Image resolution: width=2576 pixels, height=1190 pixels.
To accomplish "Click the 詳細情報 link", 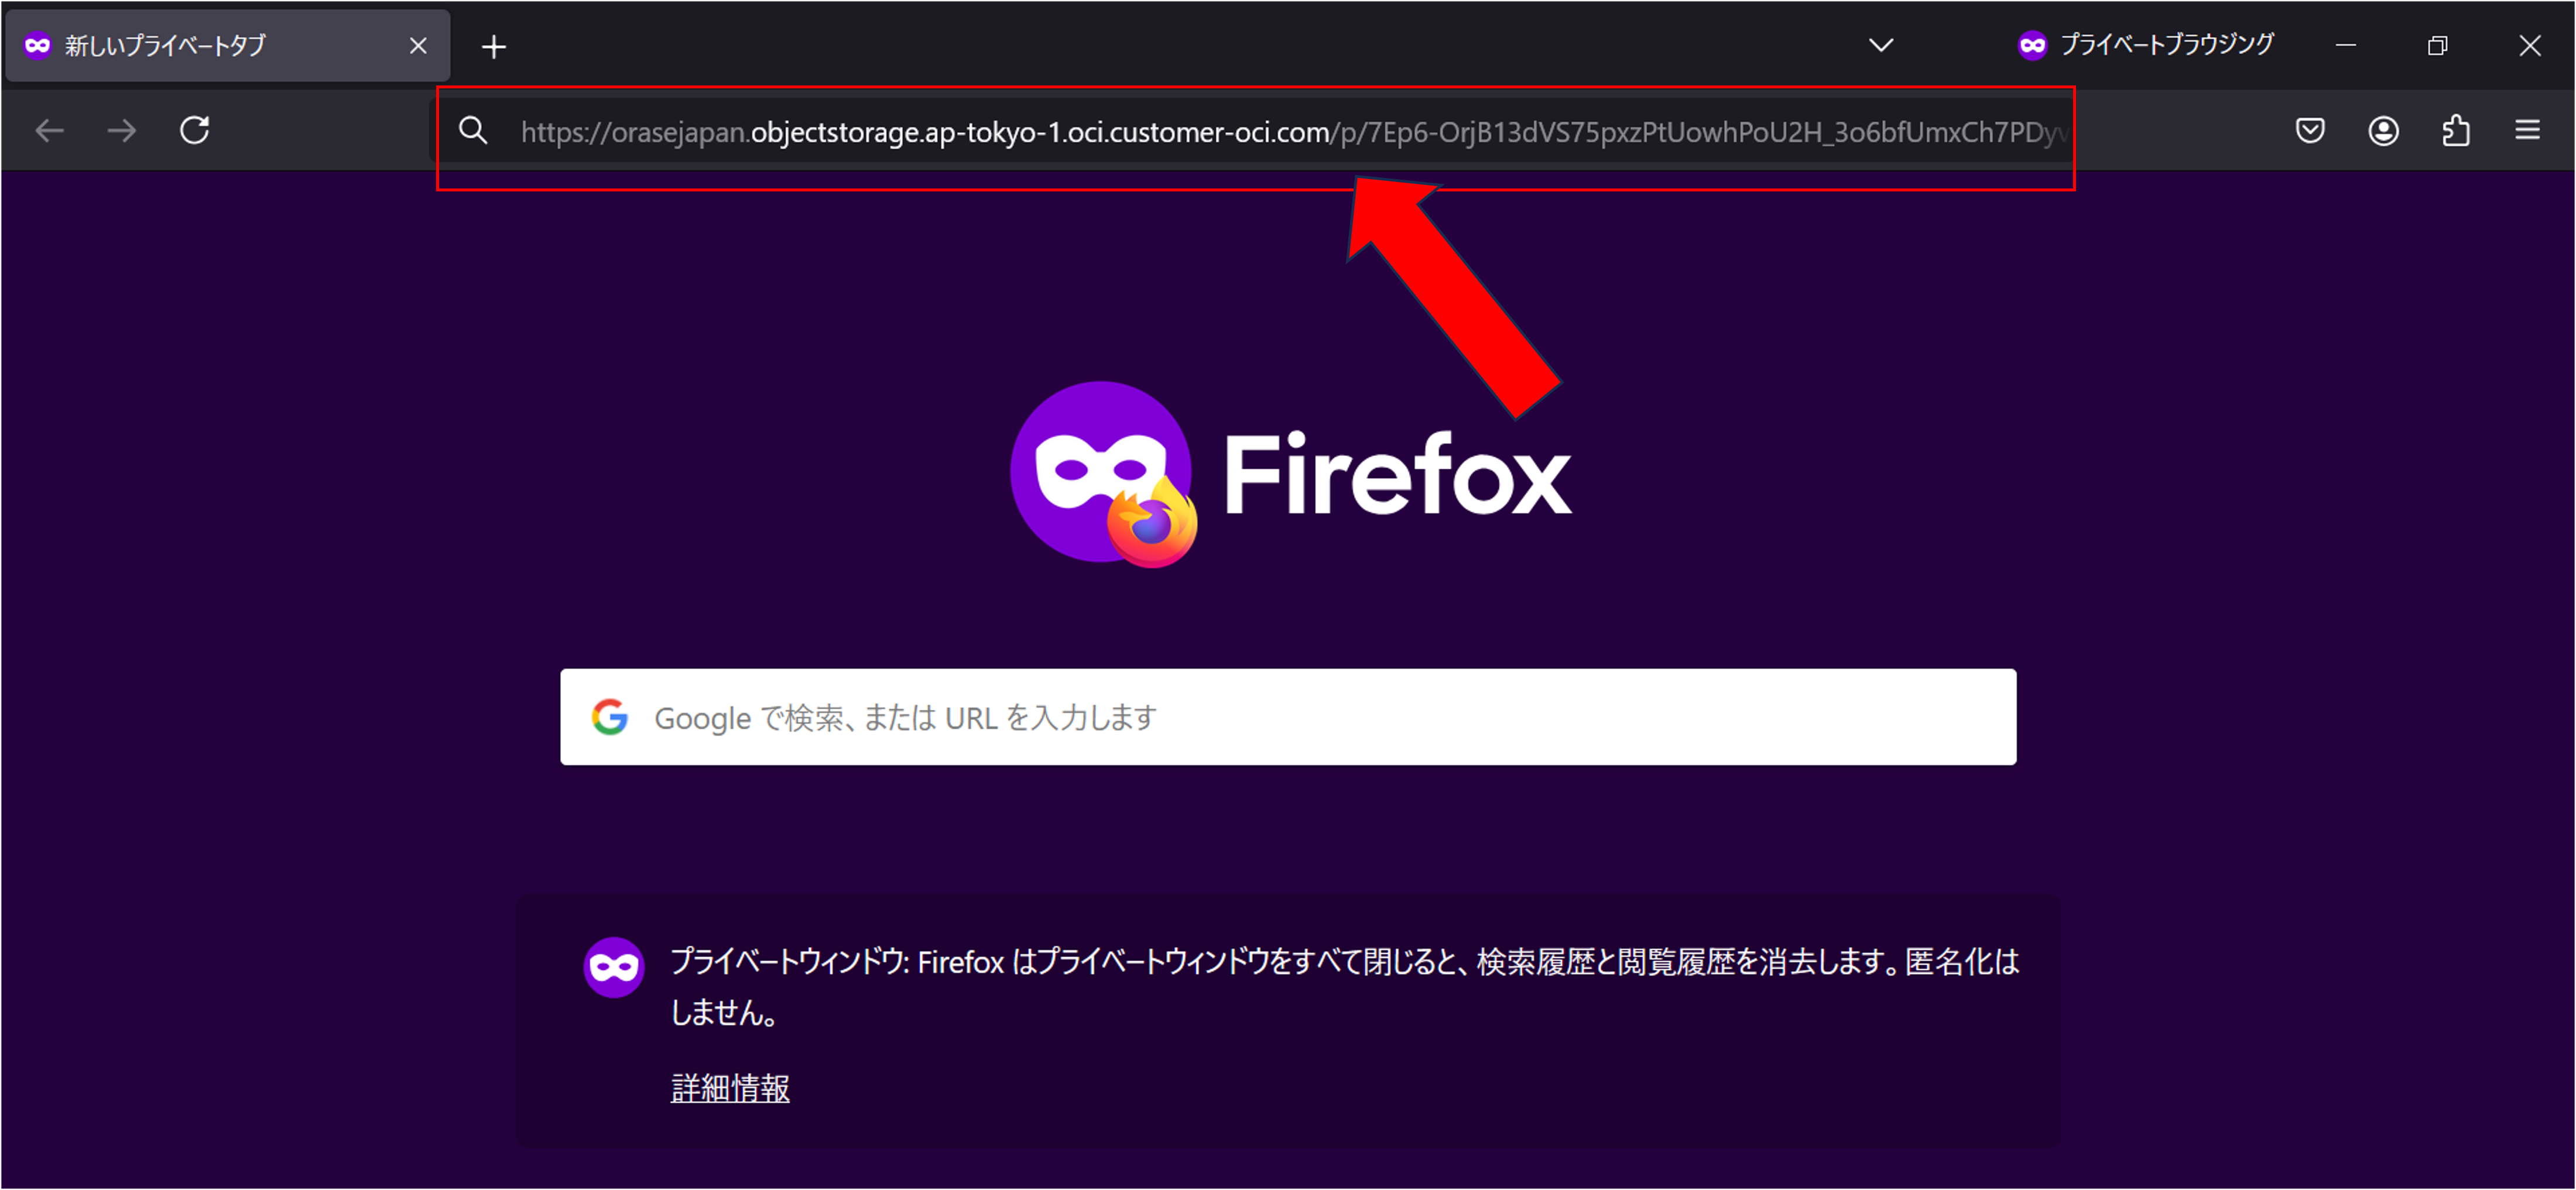I will pos(730,1088).
